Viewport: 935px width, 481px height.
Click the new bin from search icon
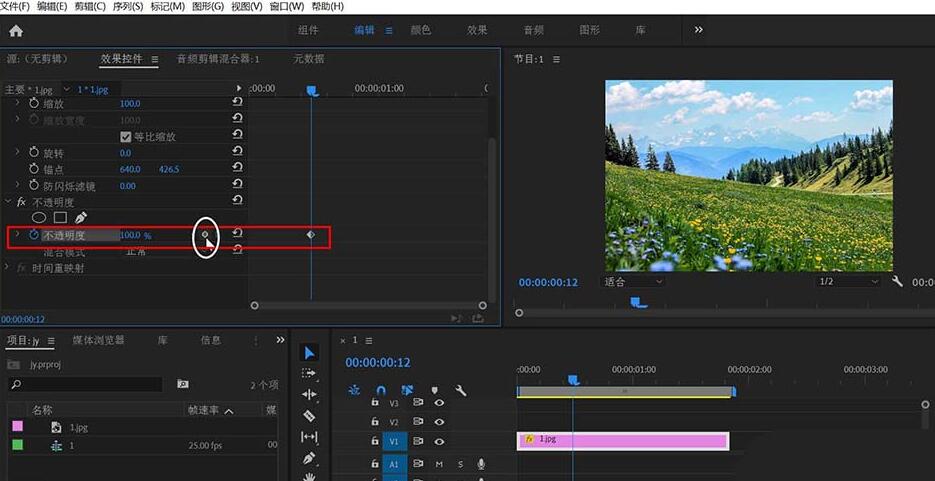182,384
